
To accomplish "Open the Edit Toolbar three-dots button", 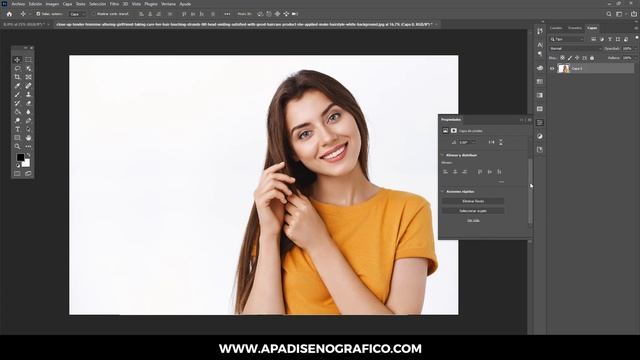I will (28, 147).
